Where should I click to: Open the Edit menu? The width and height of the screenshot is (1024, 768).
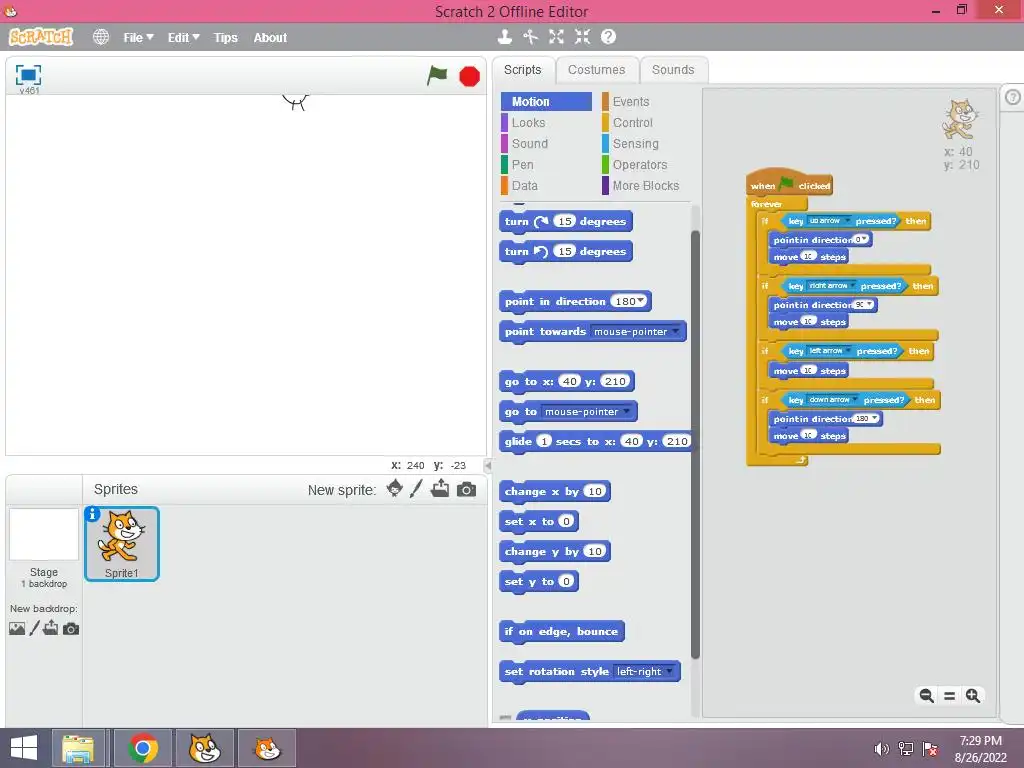click(x=183, y=38)
